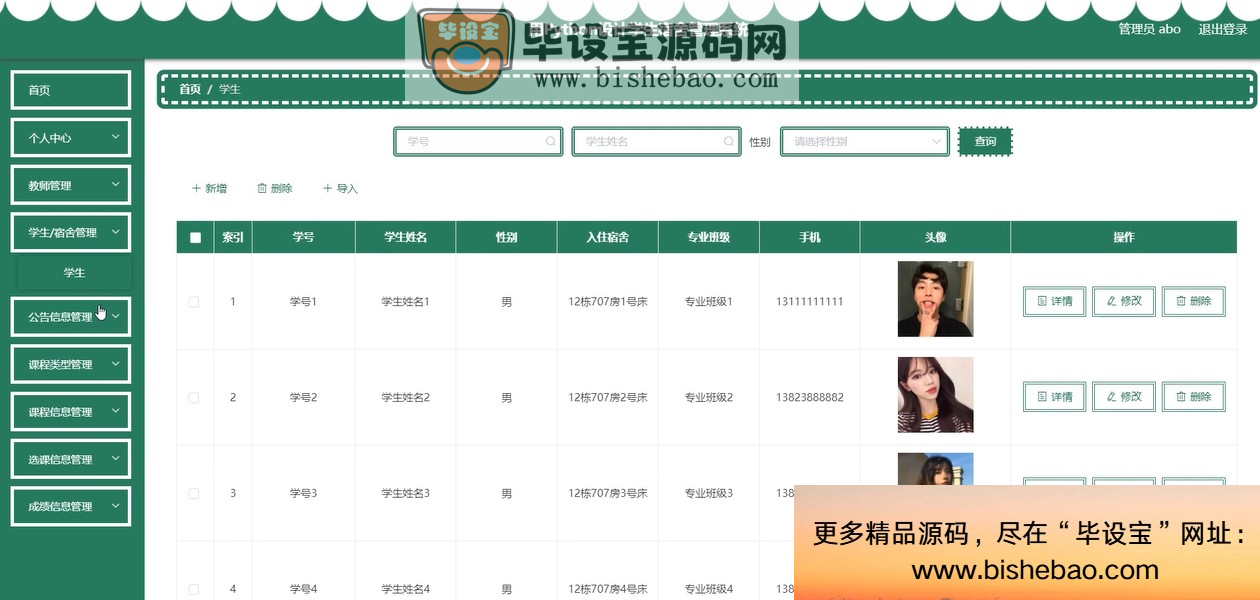1260x600 pixels.
Task: Select the checkbox for row 学号3
Action: point(194,494)
